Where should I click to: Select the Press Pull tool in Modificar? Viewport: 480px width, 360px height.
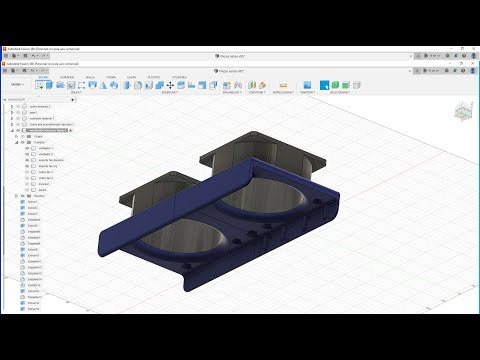[127, 85]
